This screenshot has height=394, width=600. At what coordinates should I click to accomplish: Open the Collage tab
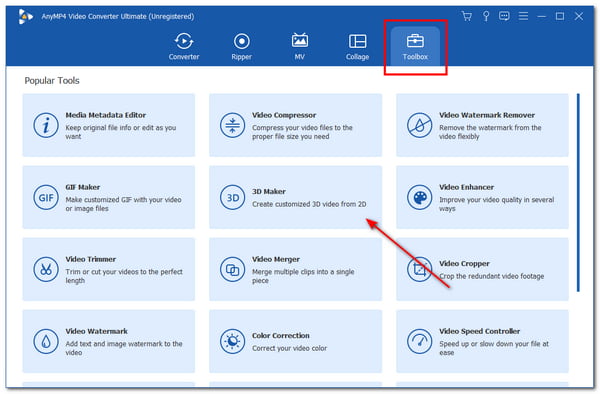coord(357,46)
